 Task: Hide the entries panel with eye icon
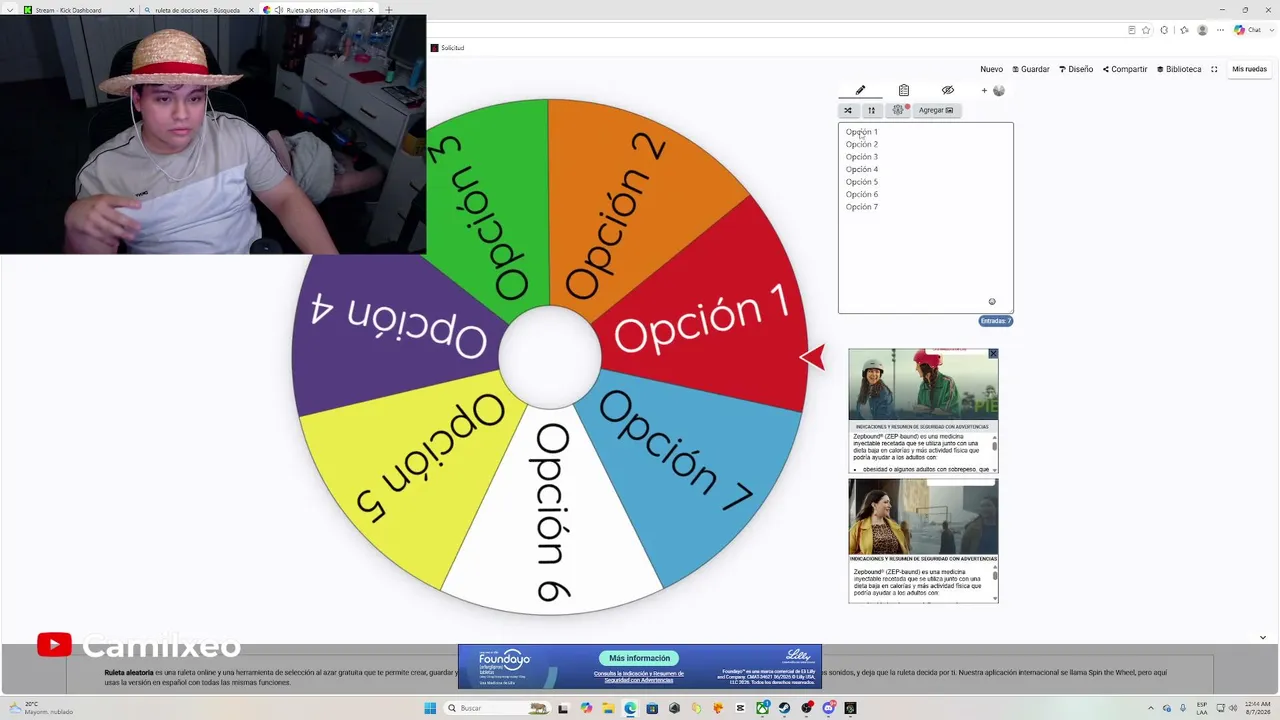948,90
